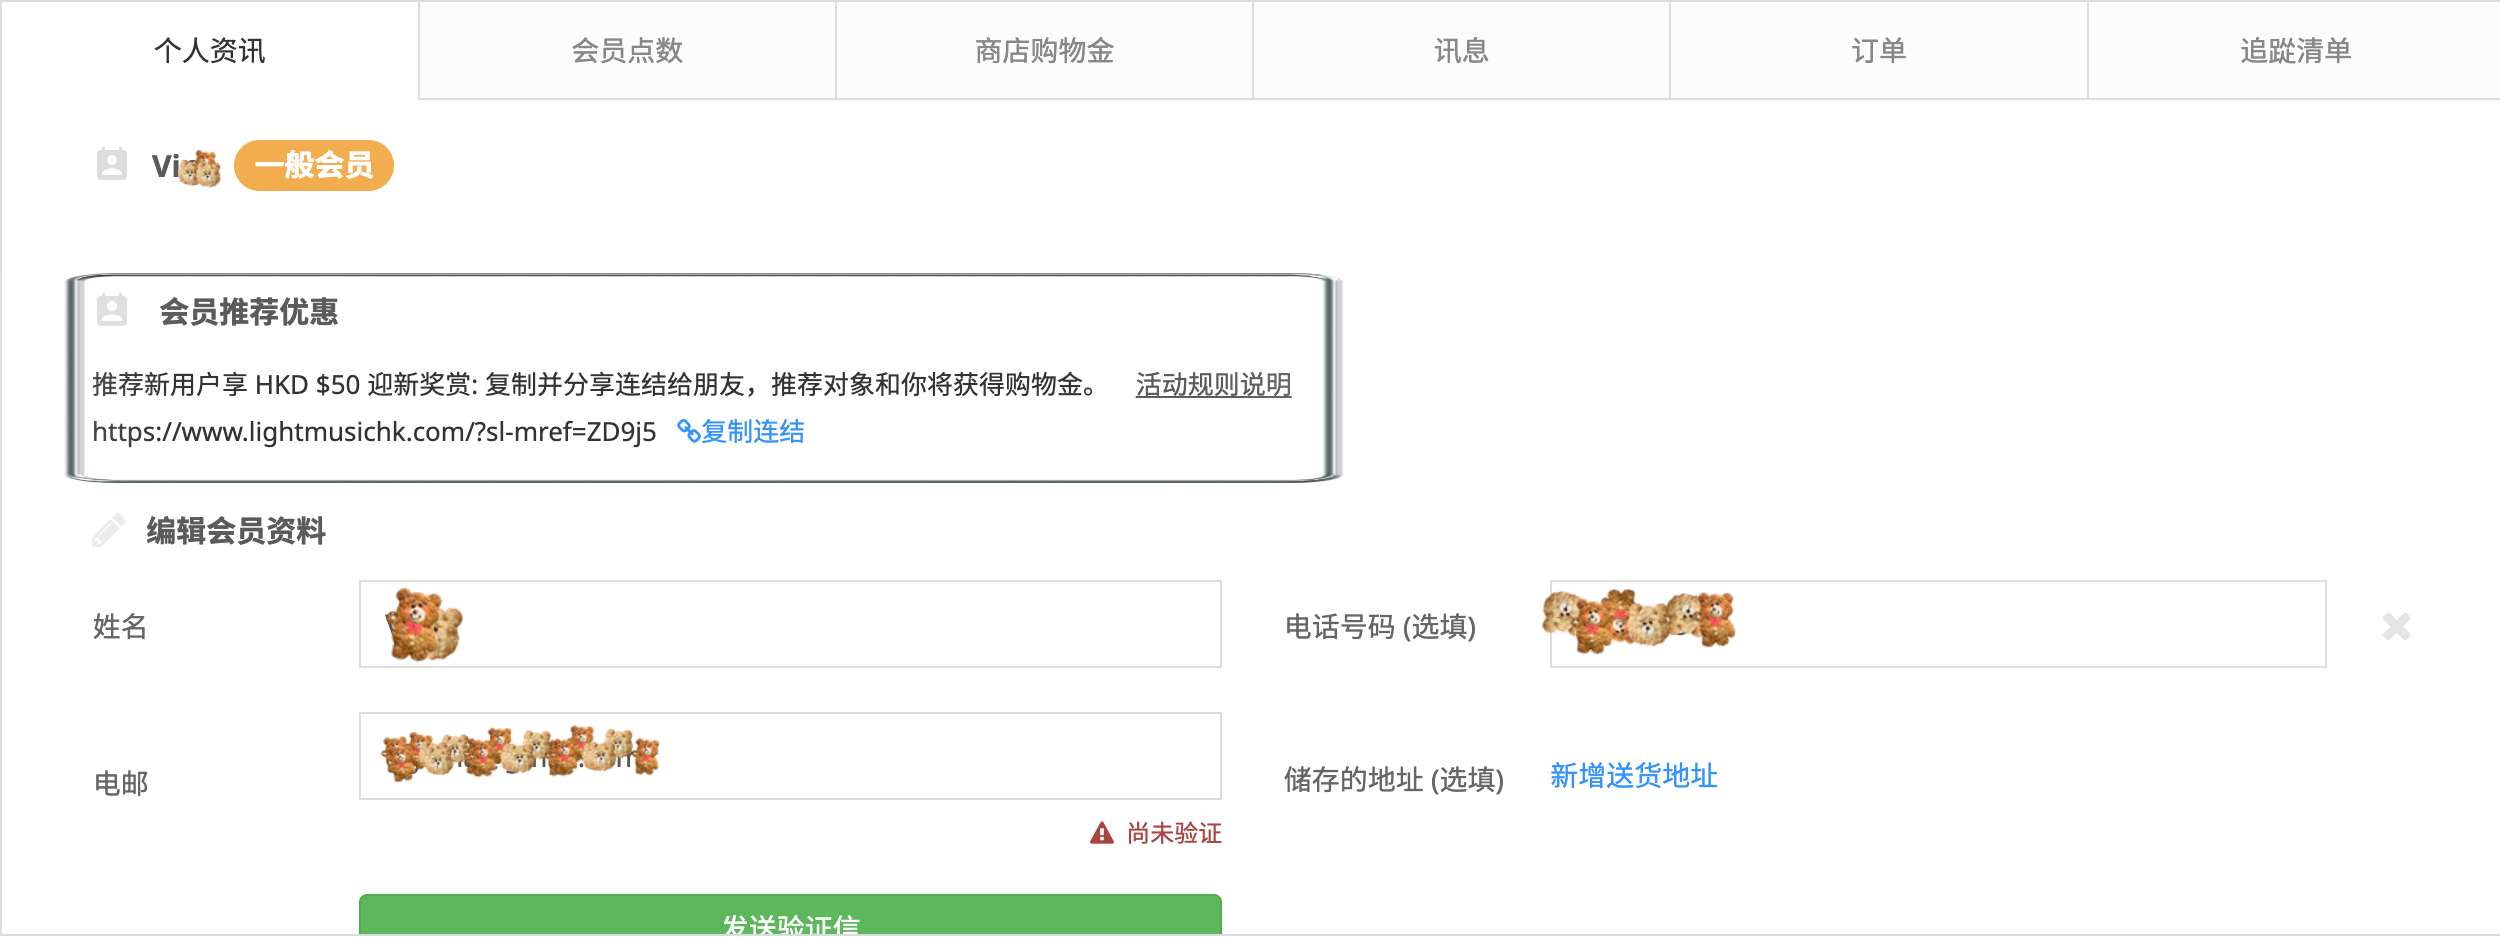The image size is (2500, 938).
Task: Click 新增送货地址 to add an address
Action: 1633,775
